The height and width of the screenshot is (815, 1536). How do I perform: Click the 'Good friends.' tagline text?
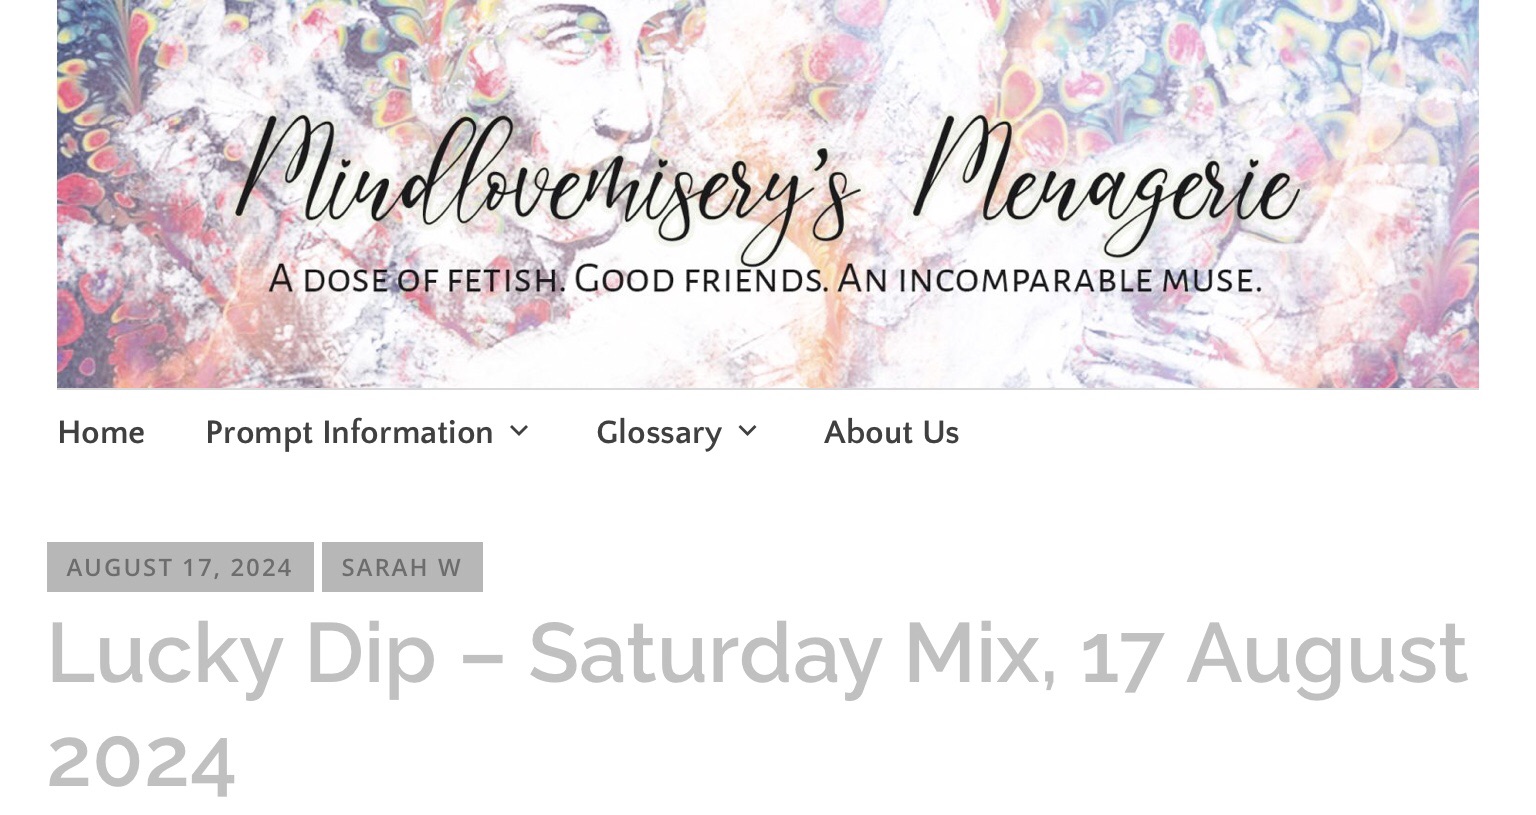(702, 278)
